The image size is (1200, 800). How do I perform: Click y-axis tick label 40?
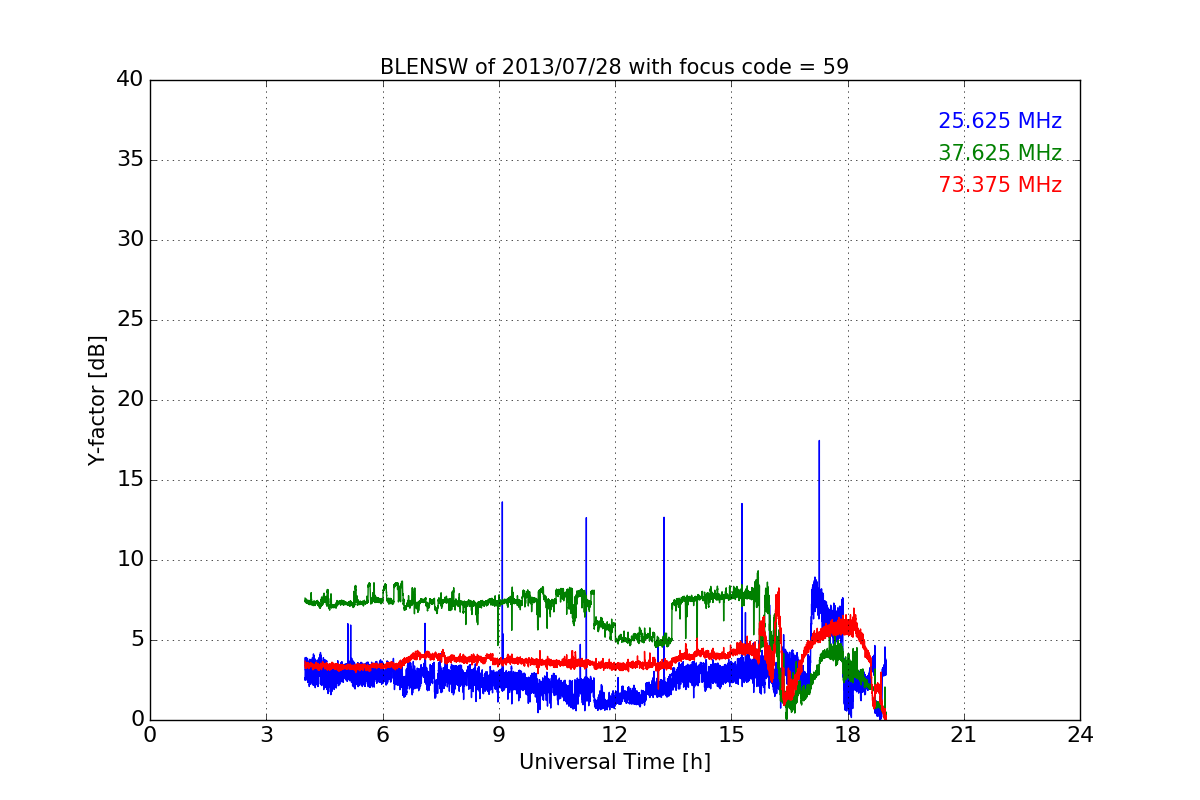(130, 80)
